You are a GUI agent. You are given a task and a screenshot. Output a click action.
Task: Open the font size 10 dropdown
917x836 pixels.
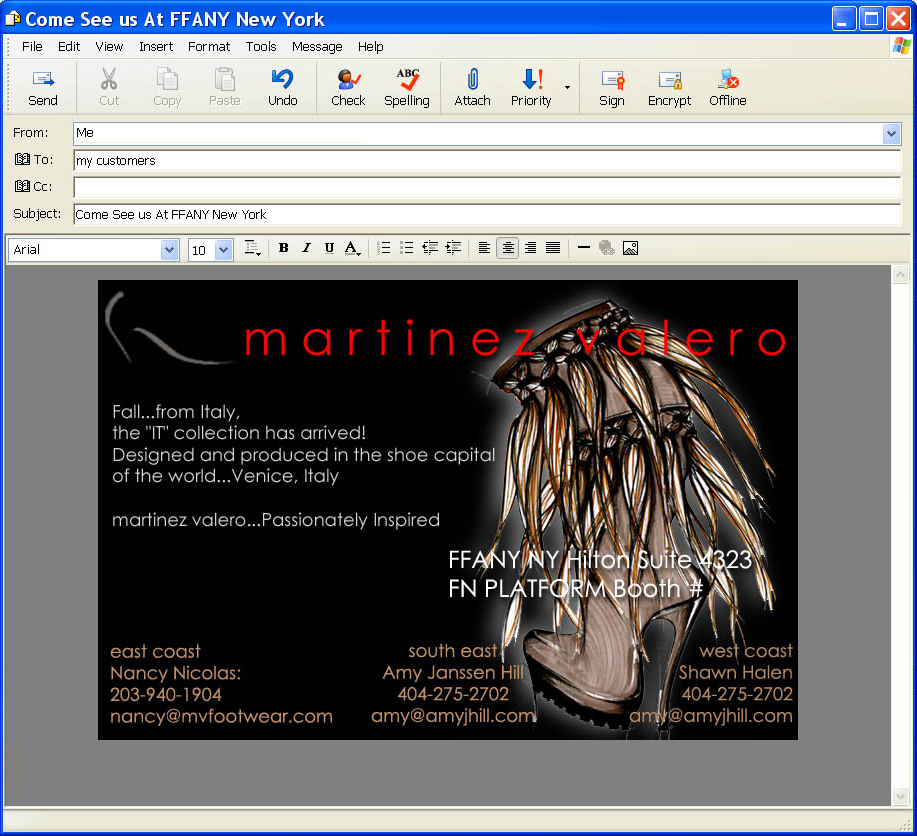click(x=223, y=250)
